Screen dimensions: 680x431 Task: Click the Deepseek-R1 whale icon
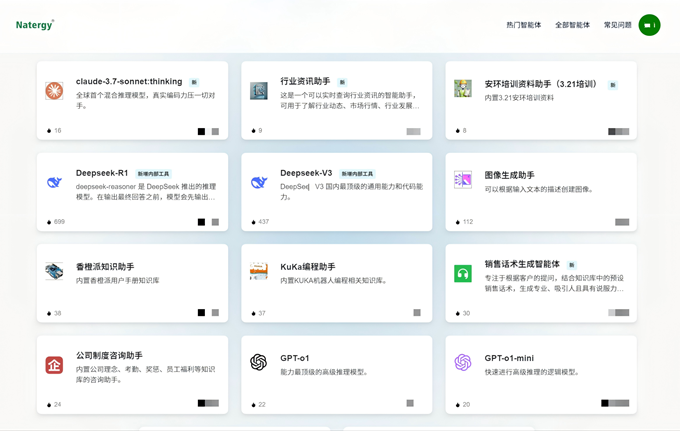pos(54,182)
